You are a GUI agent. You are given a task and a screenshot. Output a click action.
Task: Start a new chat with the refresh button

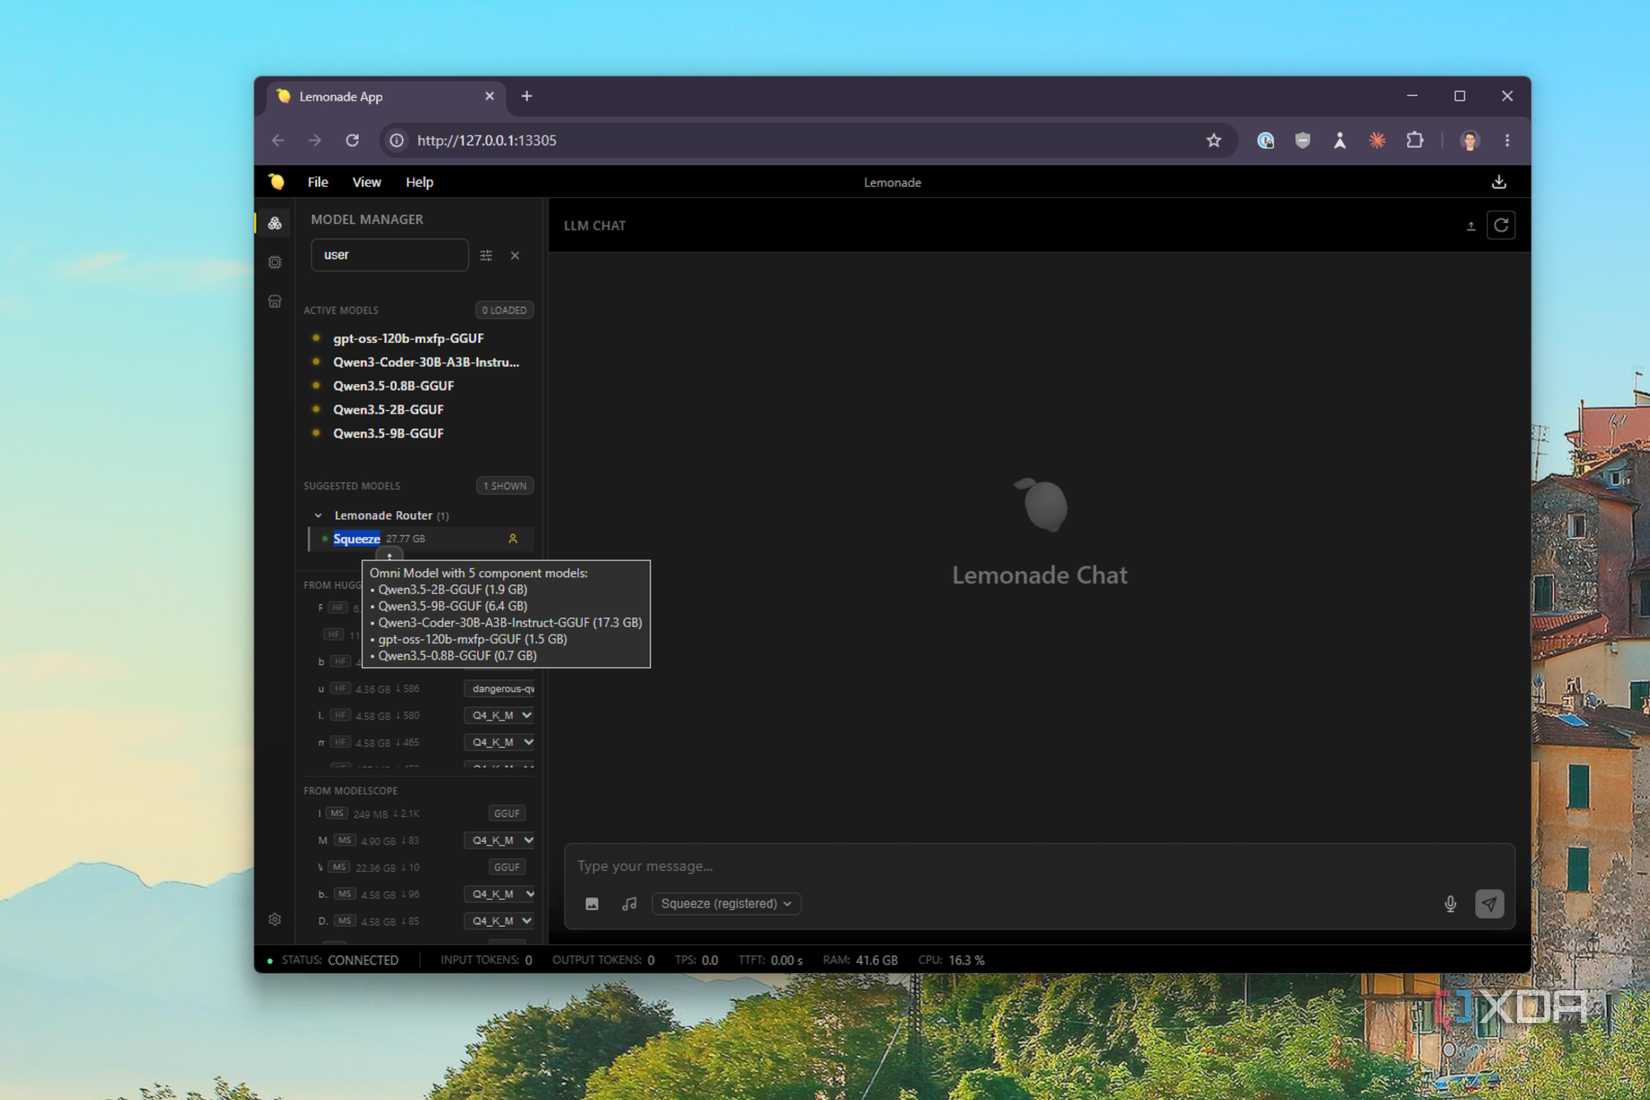coord(1501,226)
